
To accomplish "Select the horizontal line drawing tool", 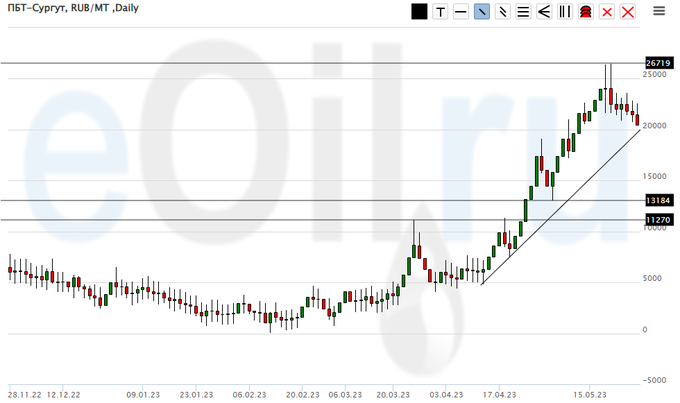I will coord(460,12).
